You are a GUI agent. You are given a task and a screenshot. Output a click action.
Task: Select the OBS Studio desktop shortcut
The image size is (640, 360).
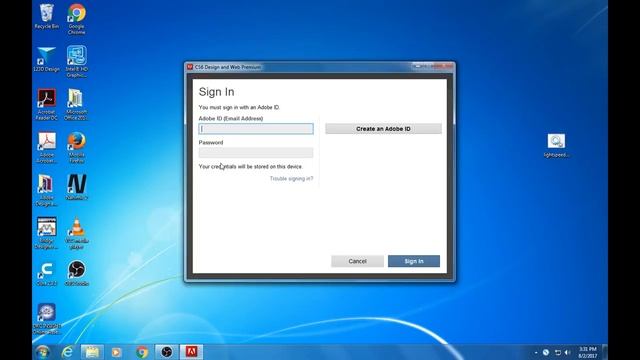tap(77, 273)
